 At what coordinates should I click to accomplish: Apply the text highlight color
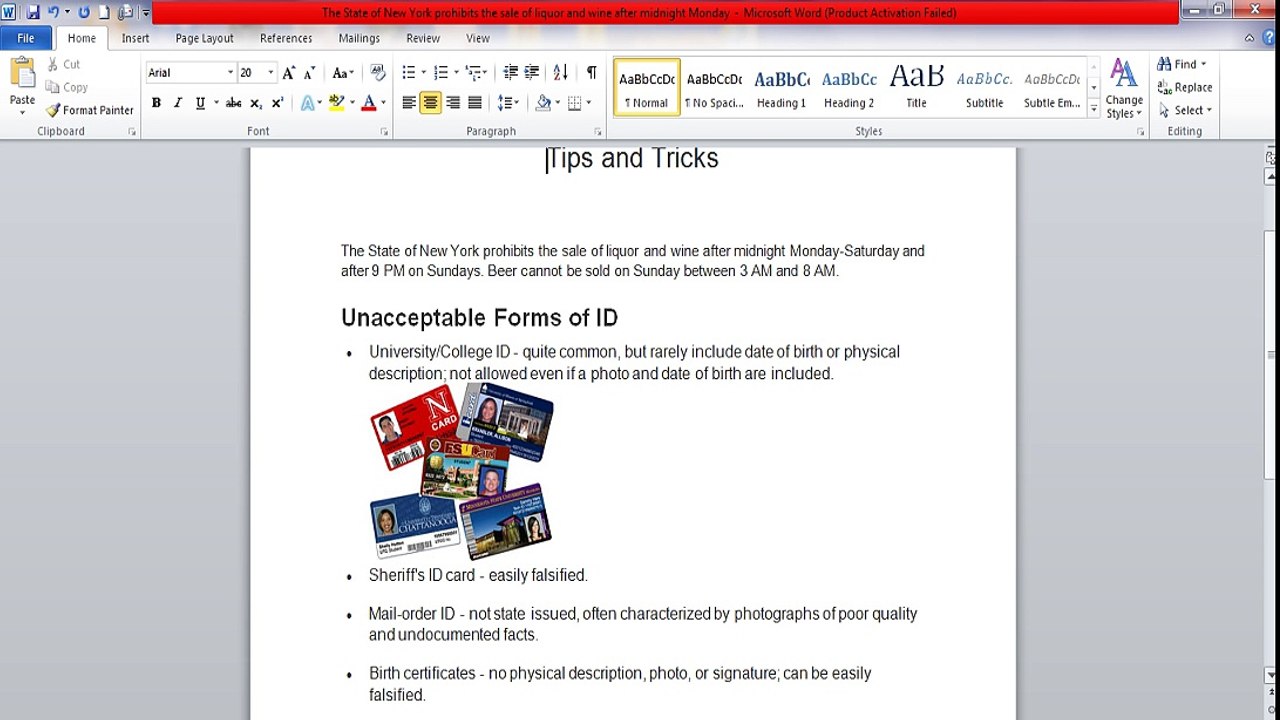336,103
